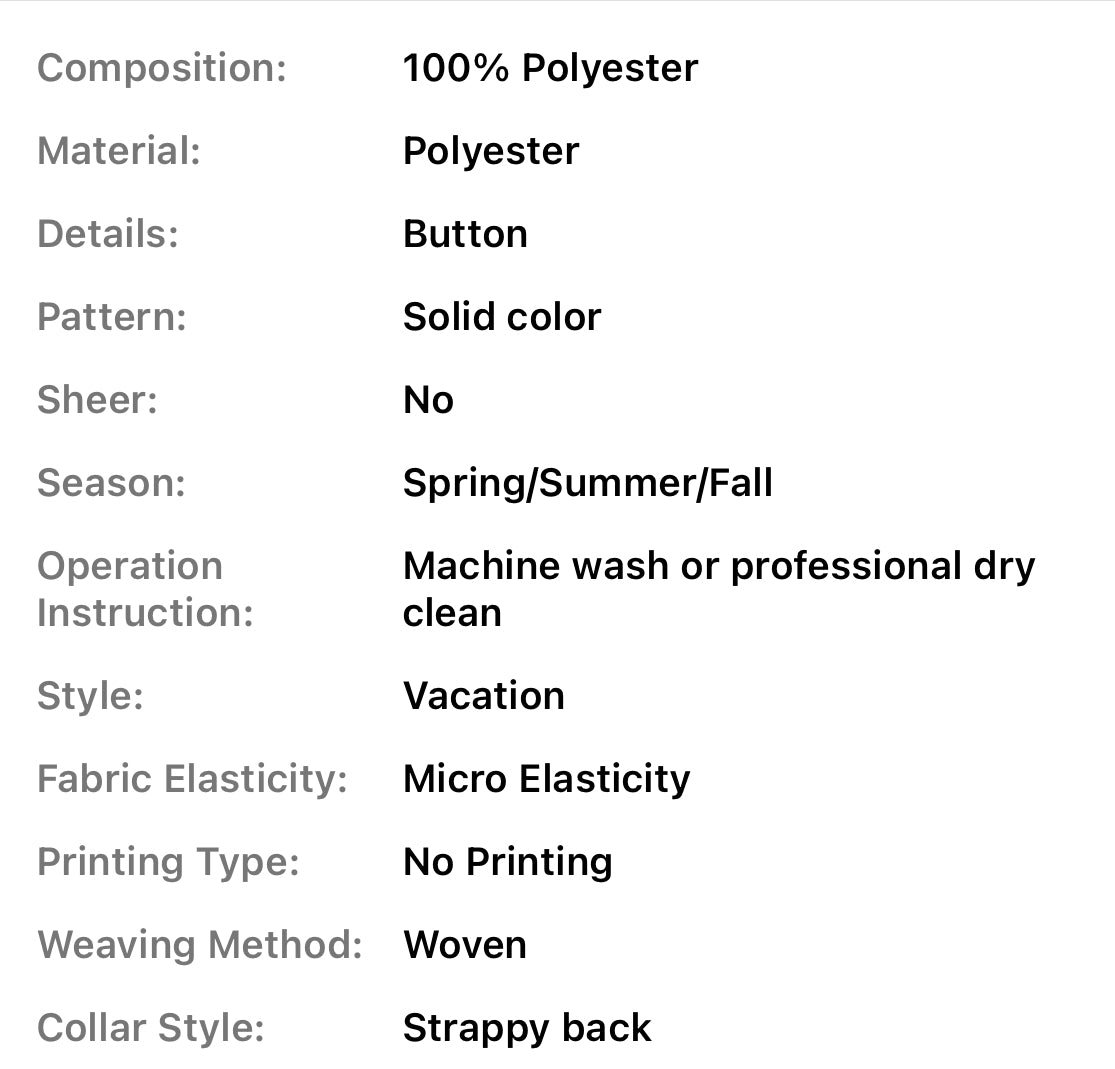Screen dimensions: 1115x1069
Task: Click the Weaving Method label
Action: tap(200, 945)
